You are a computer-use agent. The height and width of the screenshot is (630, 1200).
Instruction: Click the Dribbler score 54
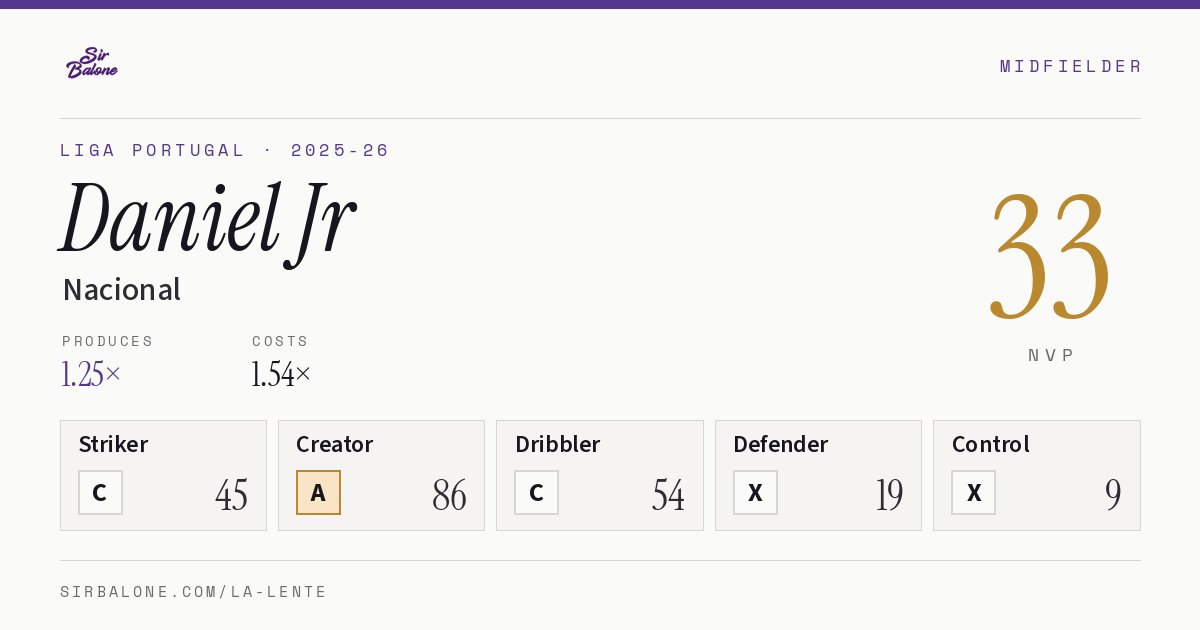(x=668, y=495)
